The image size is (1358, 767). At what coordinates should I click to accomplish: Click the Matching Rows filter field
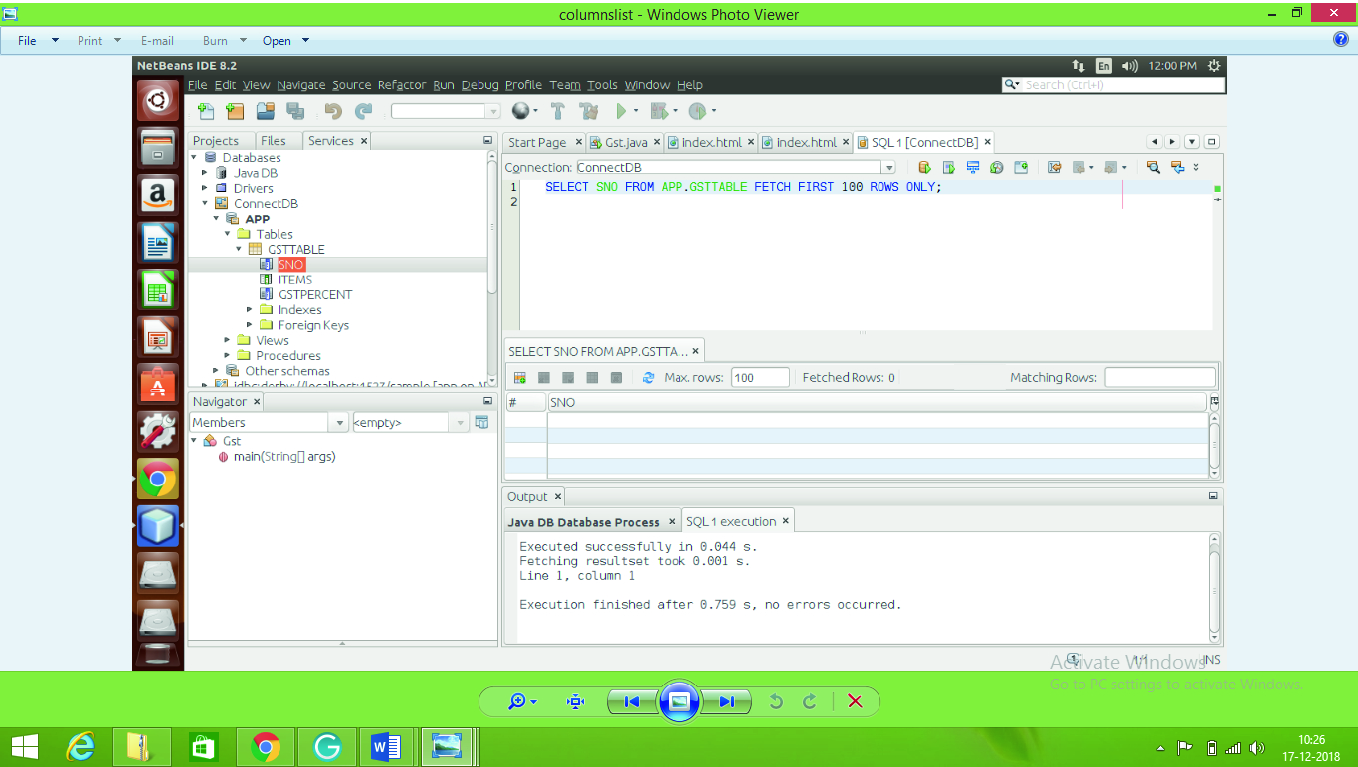tap(1160, 378)
